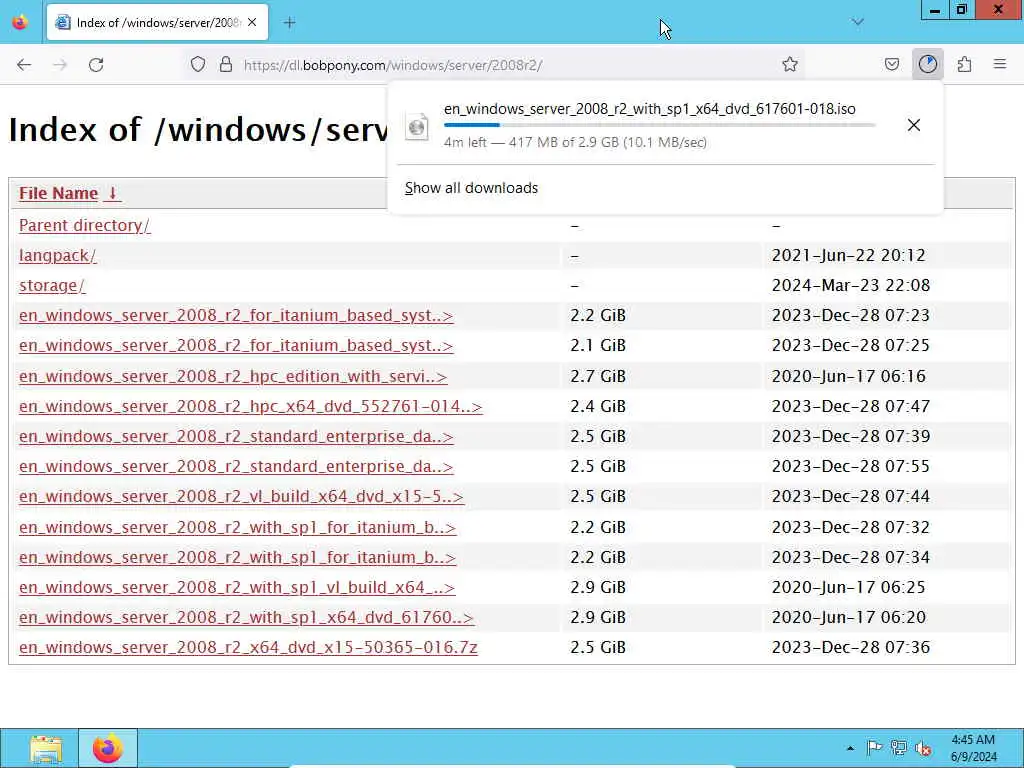Image resolution: width=1024 pixels, height=768 pixels.
Task: Click date 2020-Jun-17 06:25
Action: coord(848,587)
